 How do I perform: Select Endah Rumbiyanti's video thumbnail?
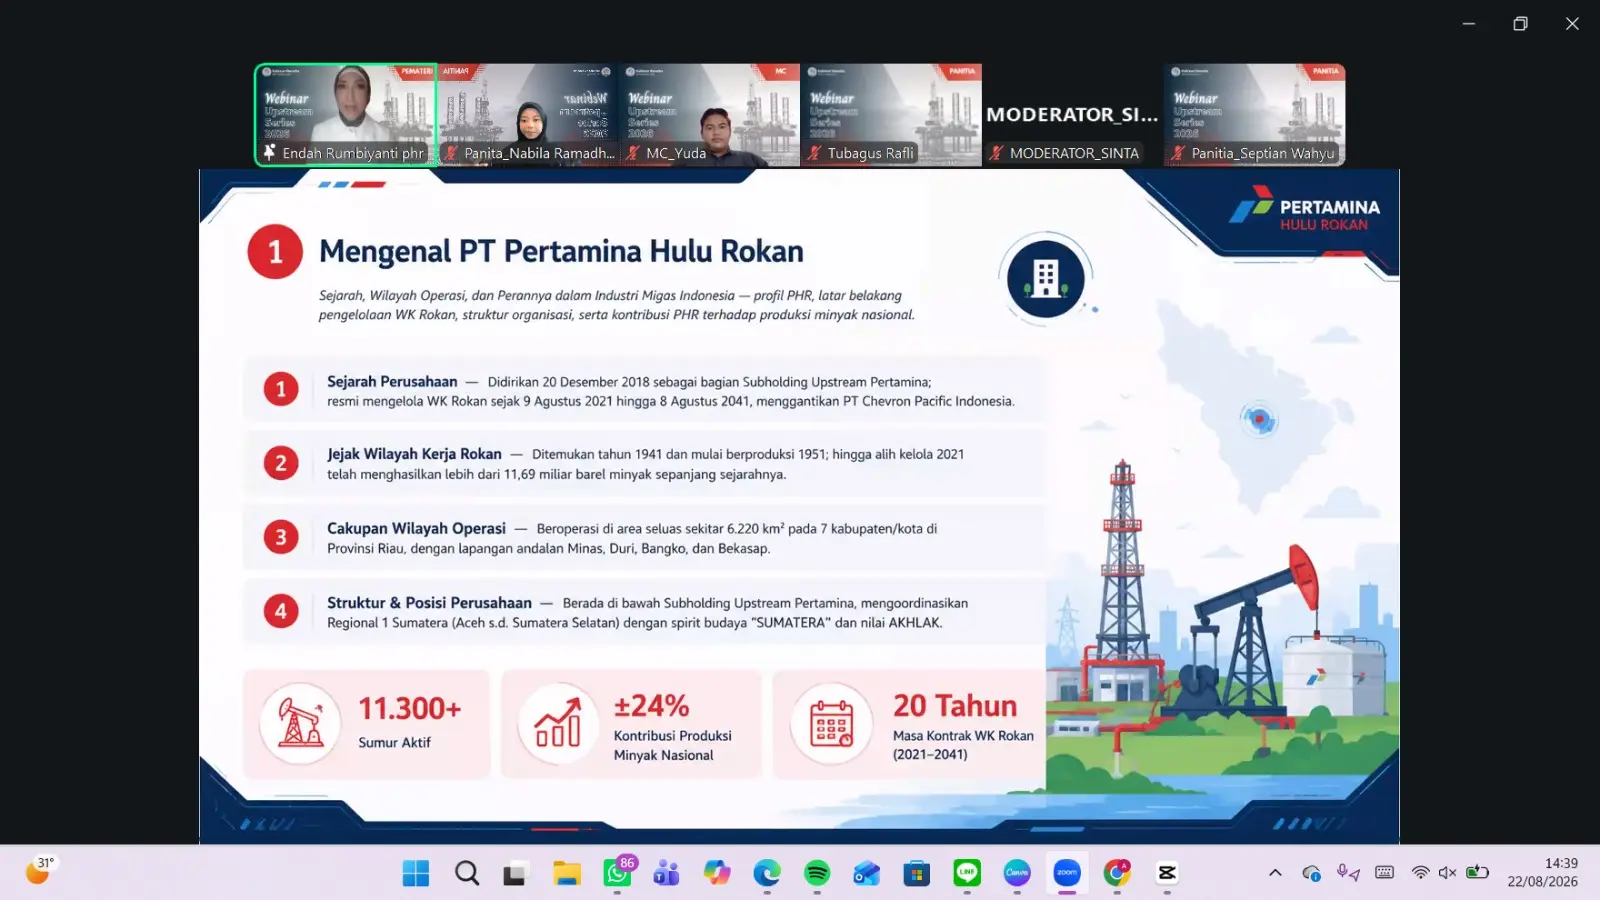tap(346, 115)
